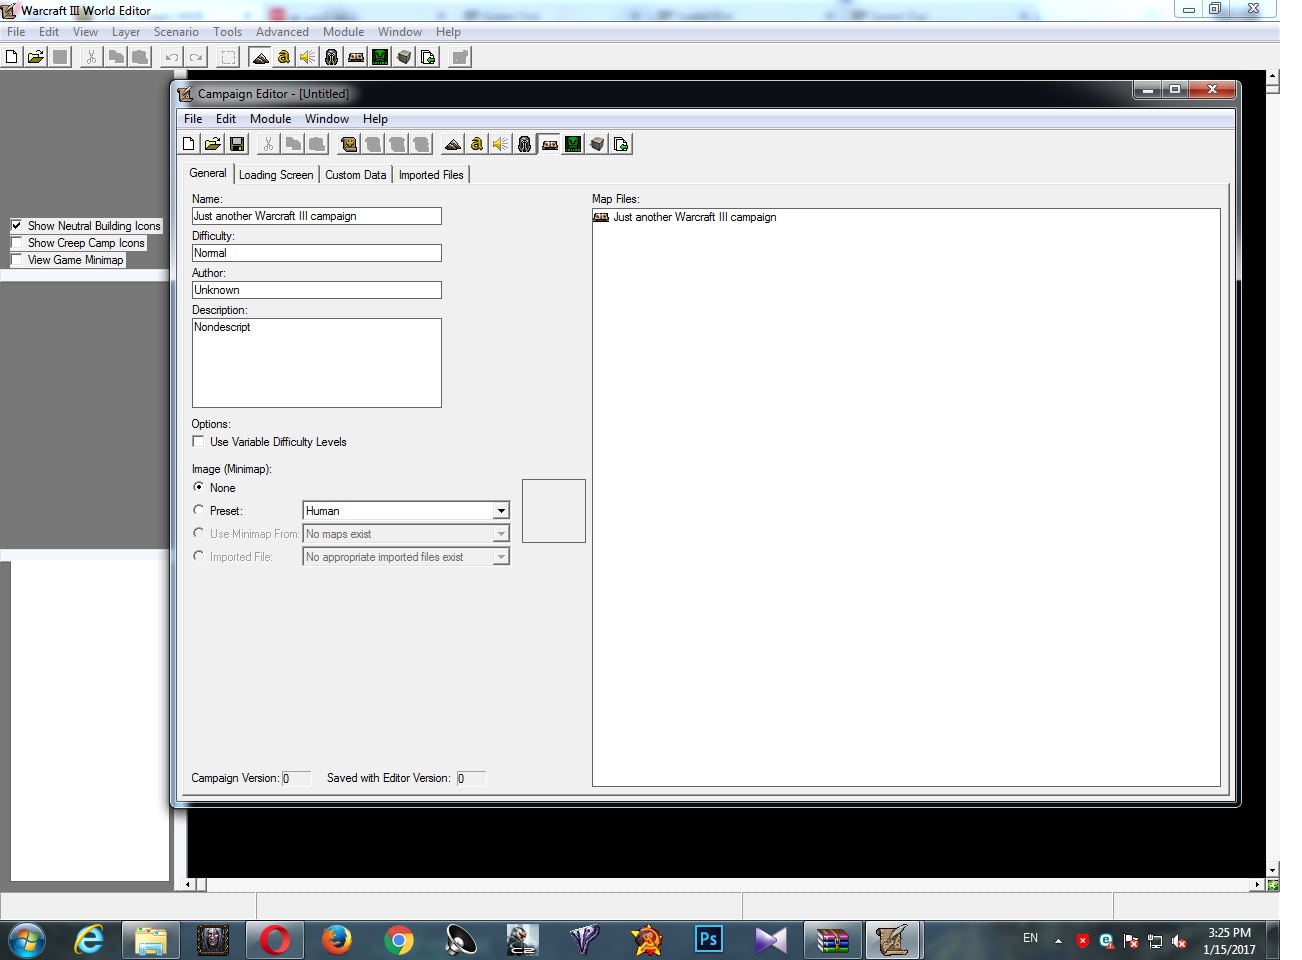Enable Show Creep Camp Icons

(17, 243)
